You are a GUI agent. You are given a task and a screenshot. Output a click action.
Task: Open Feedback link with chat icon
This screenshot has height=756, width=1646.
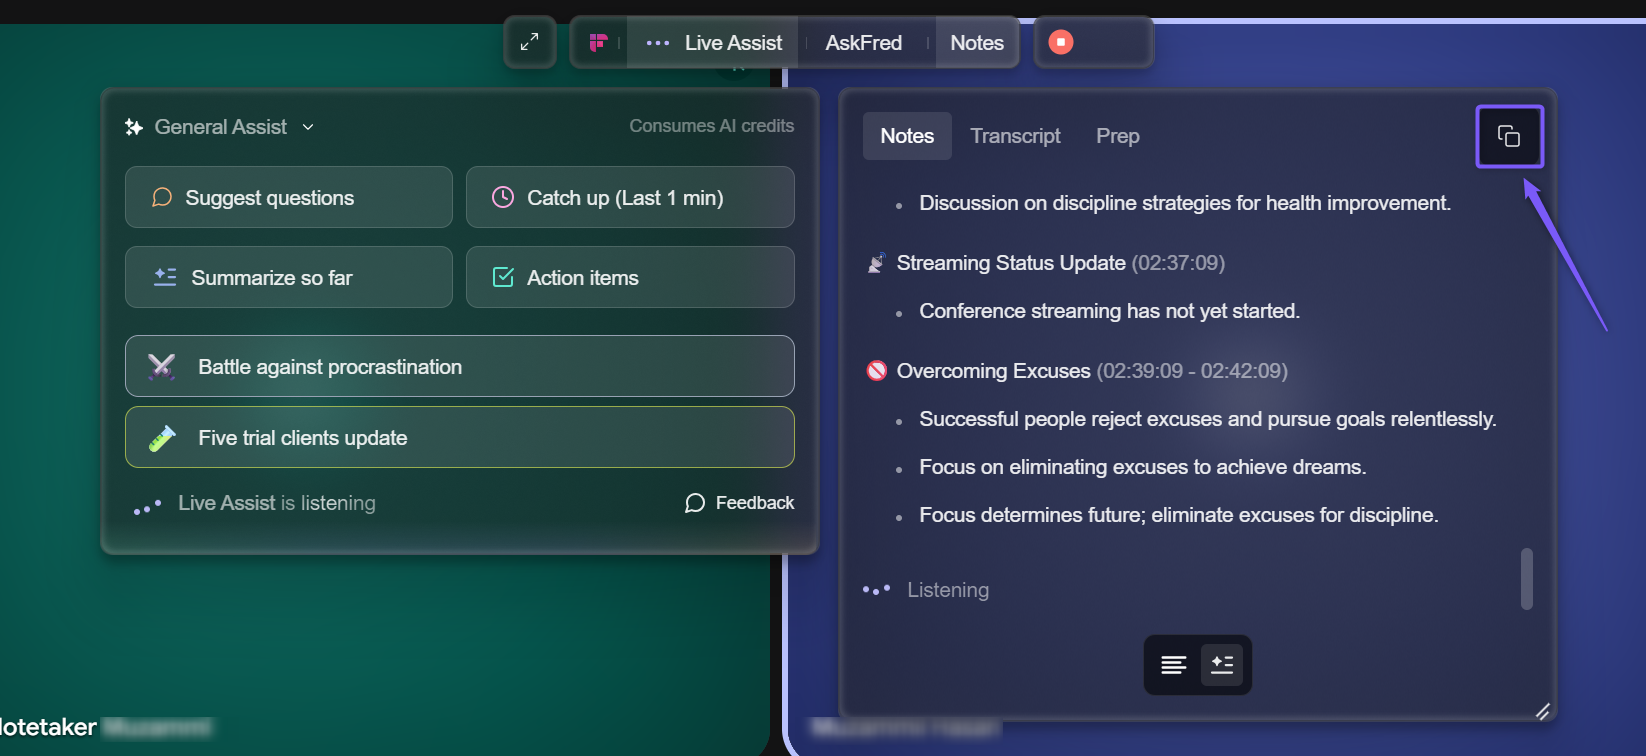click(x=740, y=503)
